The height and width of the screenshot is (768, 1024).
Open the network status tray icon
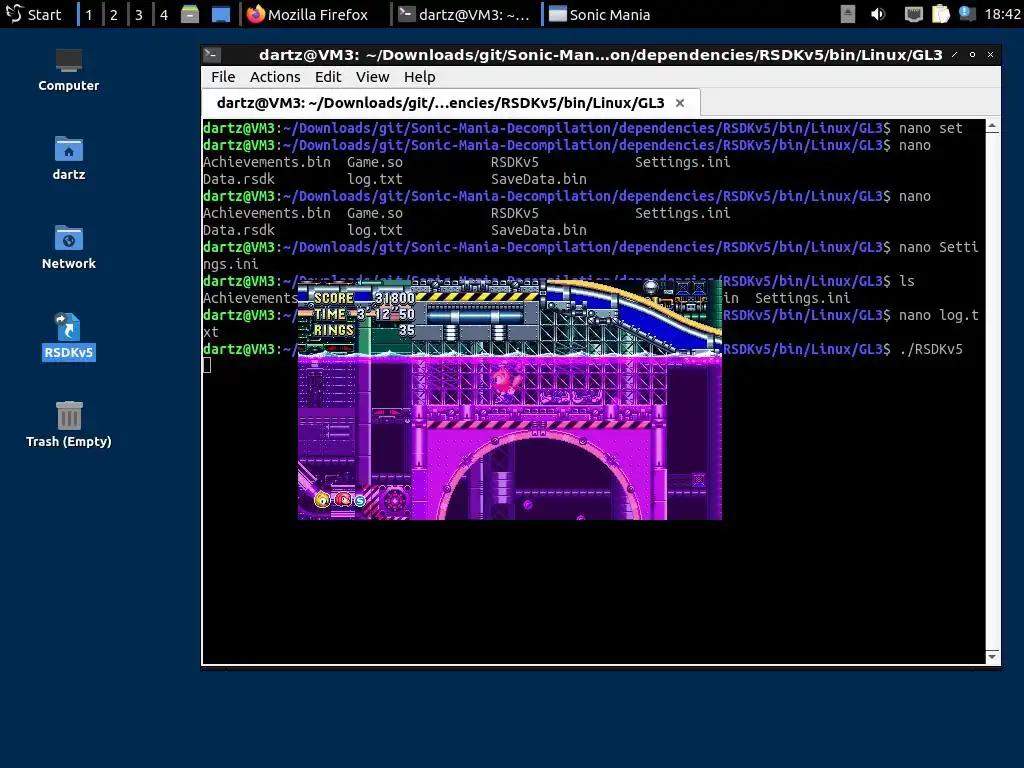pos(913,14)
